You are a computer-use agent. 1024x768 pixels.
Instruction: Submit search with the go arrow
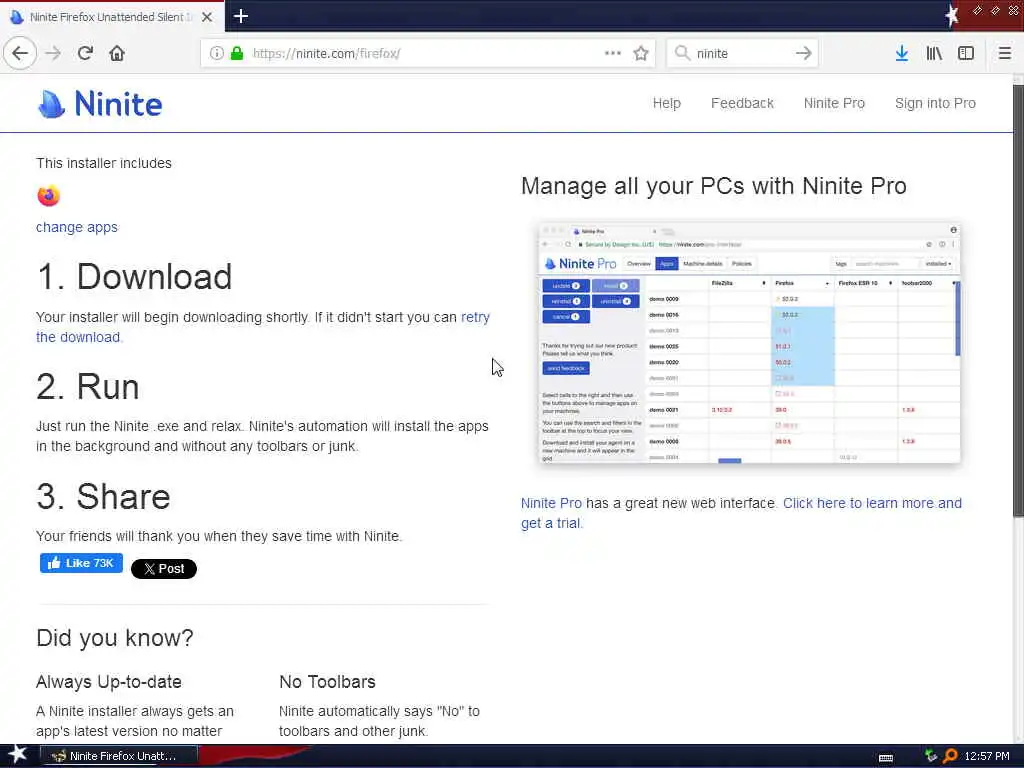coord(803,53)
